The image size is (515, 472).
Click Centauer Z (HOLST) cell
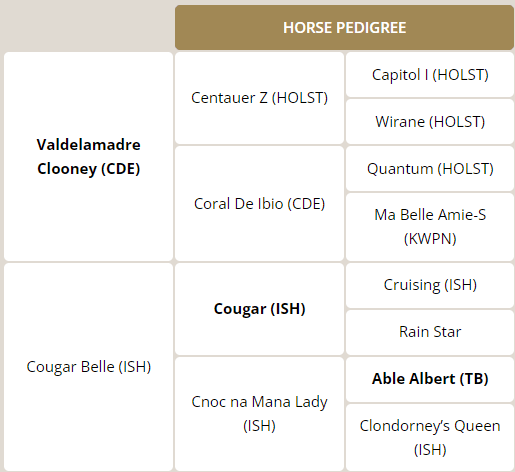(259, 98)
